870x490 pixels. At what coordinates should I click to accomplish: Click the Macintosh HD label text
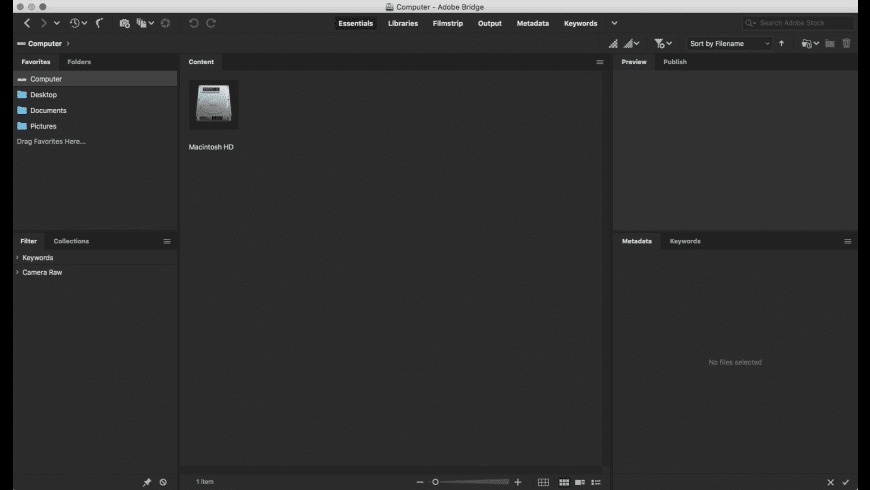pyautogui.click(x=211, y=147)
